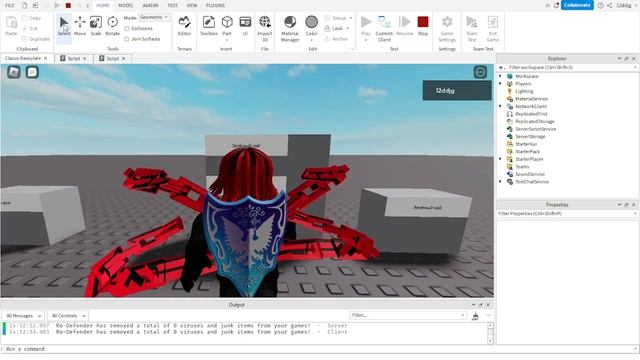Viewport: 640px width, 360px height.
Task: Open the UI insert tool
Action: point(245,25)
